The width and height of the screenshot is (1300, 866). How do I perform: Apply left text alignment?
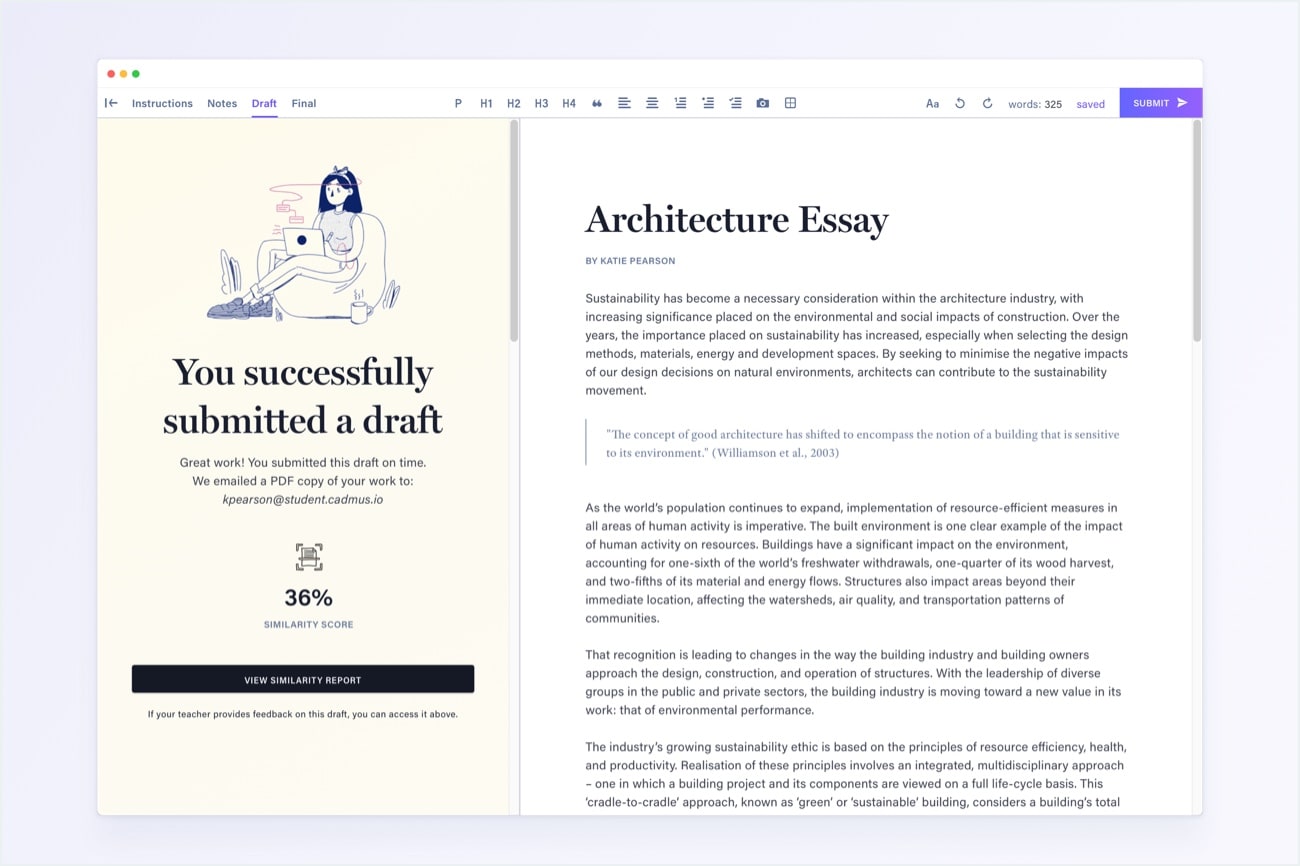[x=624, y=102]
